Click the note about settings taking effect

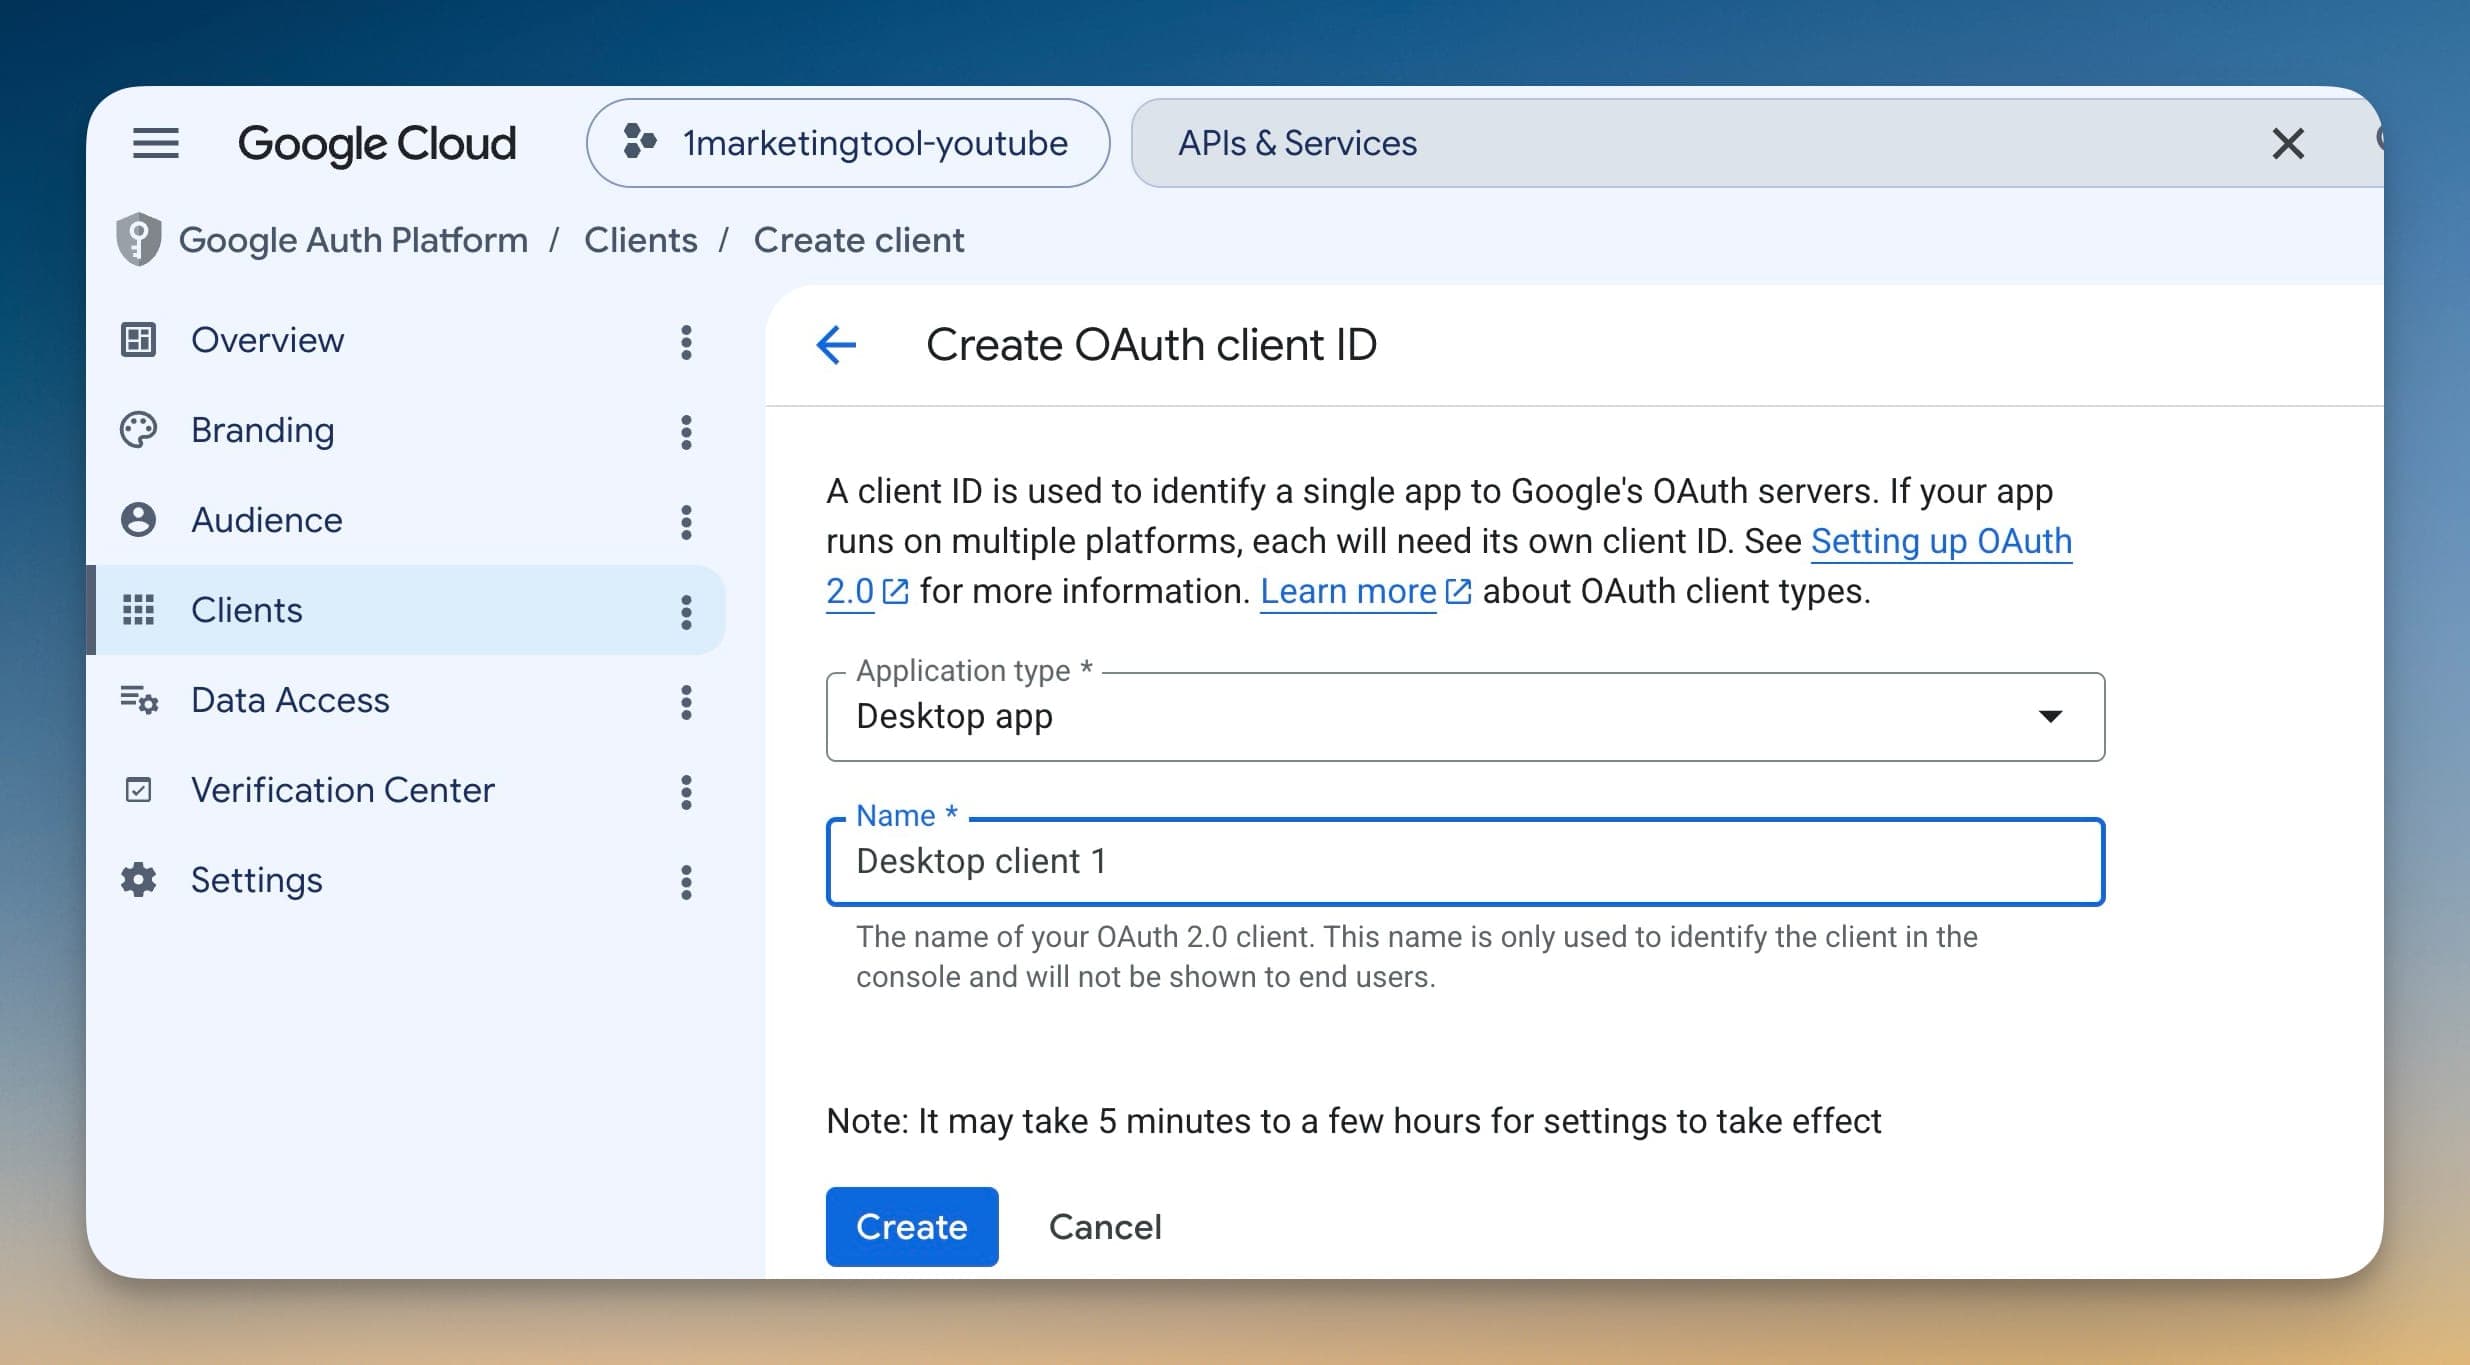click(x=1354, y=1121)
